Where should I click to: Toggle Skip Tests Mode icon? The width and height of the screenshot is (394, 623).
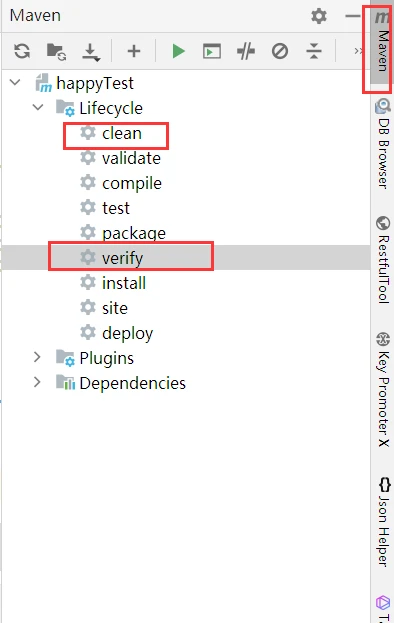[280, 51]
